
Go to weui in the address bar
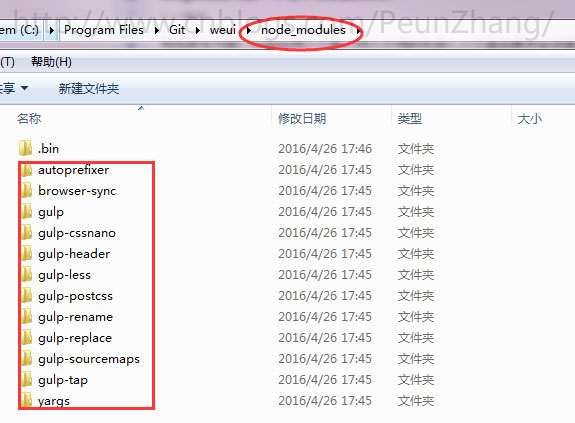point(223,30)
